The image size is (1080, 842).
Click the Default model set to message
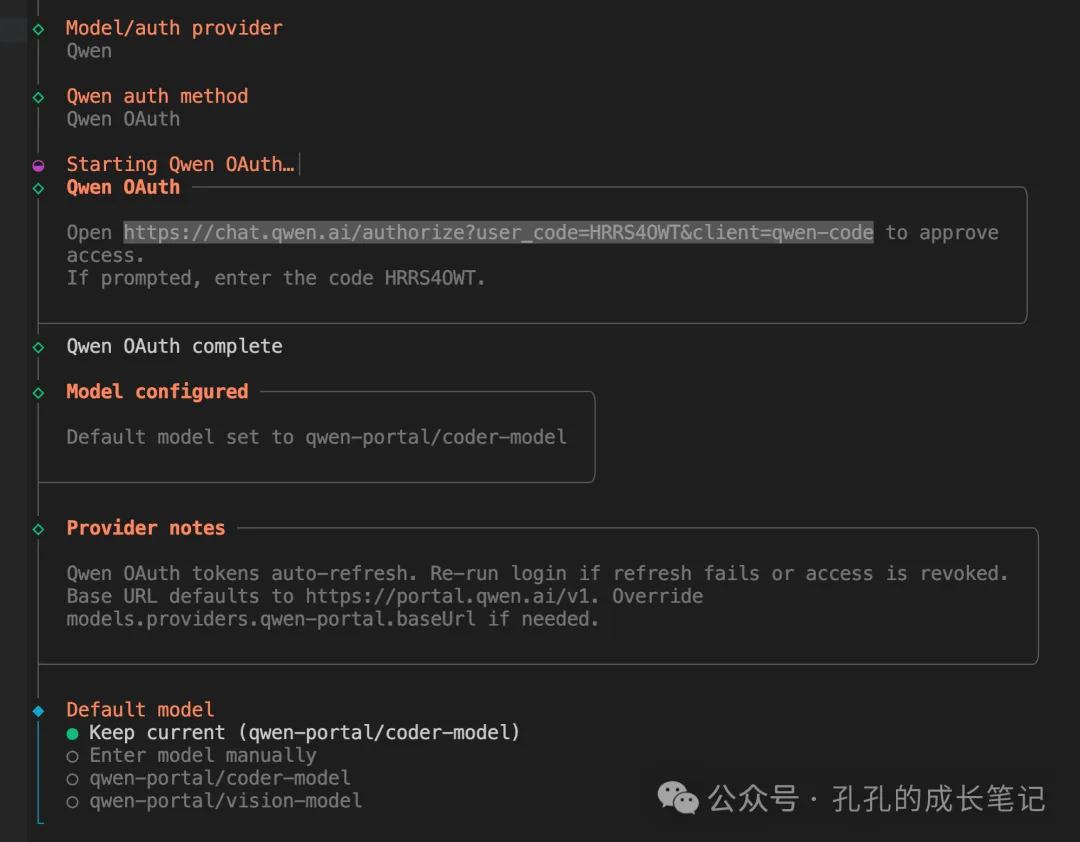coord(316,437)
